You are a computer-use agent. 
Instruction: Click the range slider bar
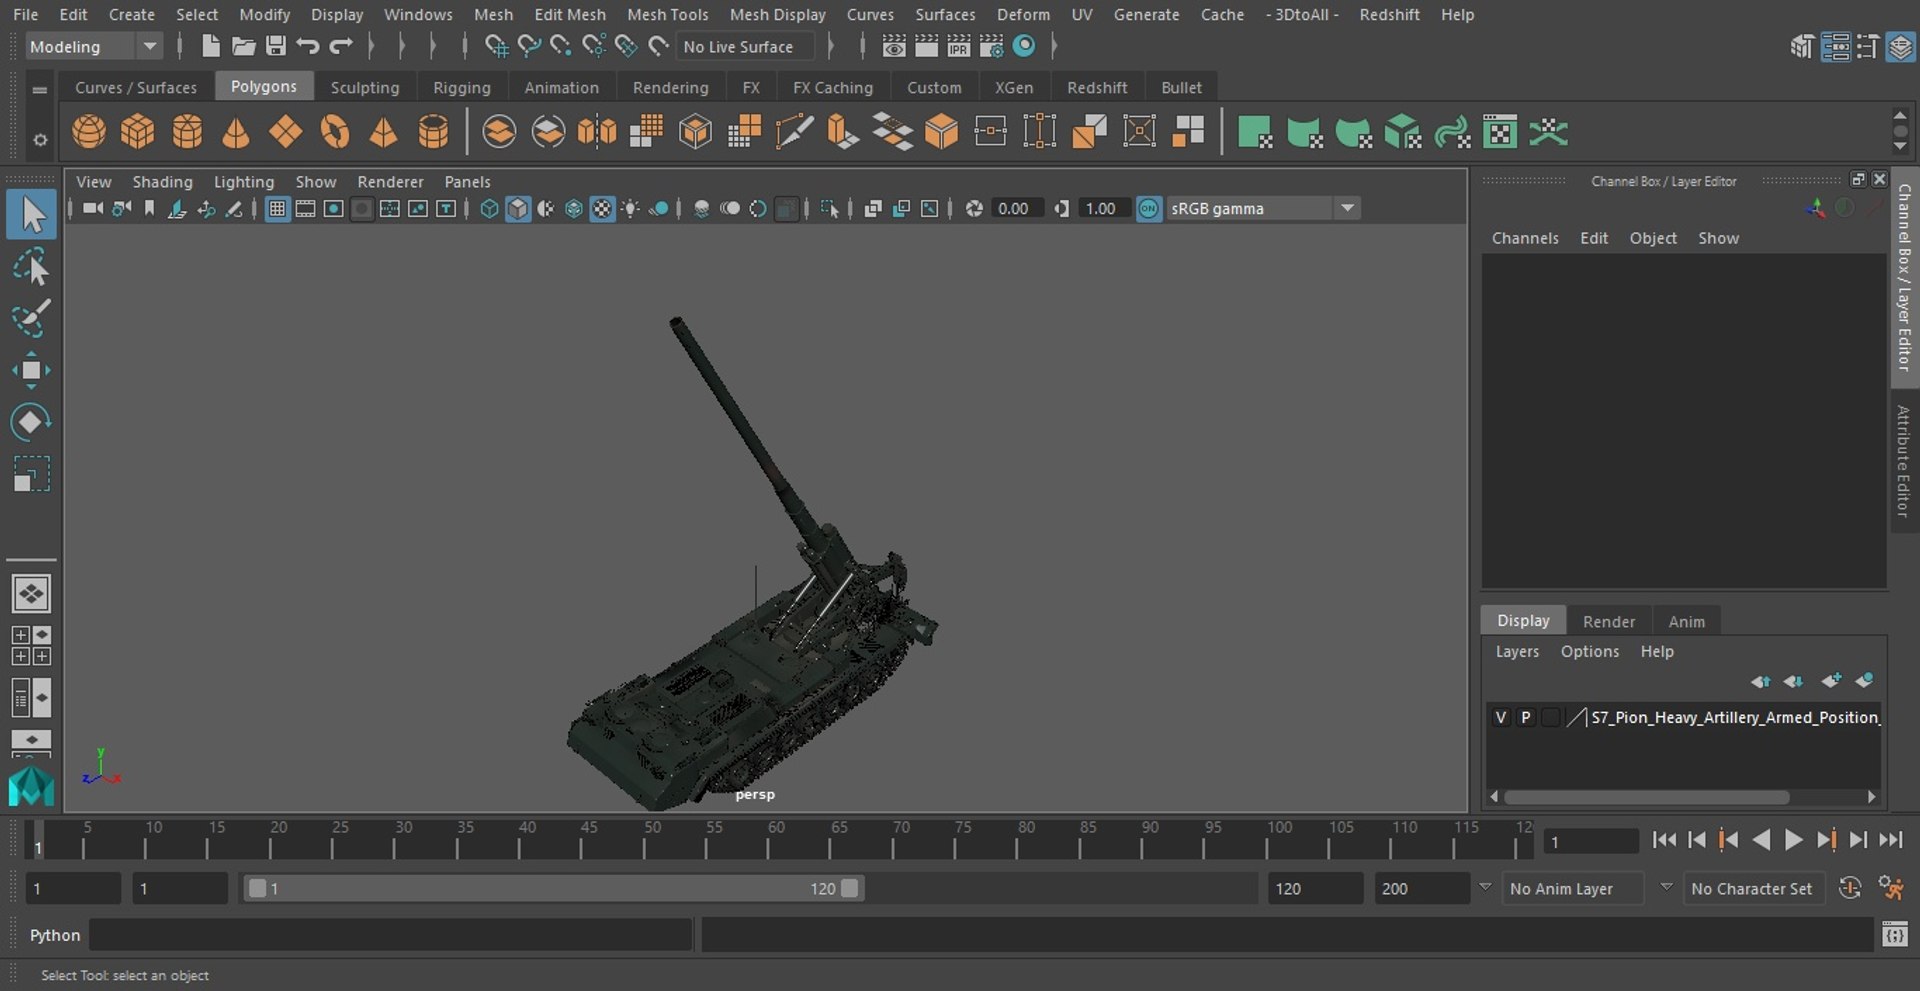click(553, 888)
